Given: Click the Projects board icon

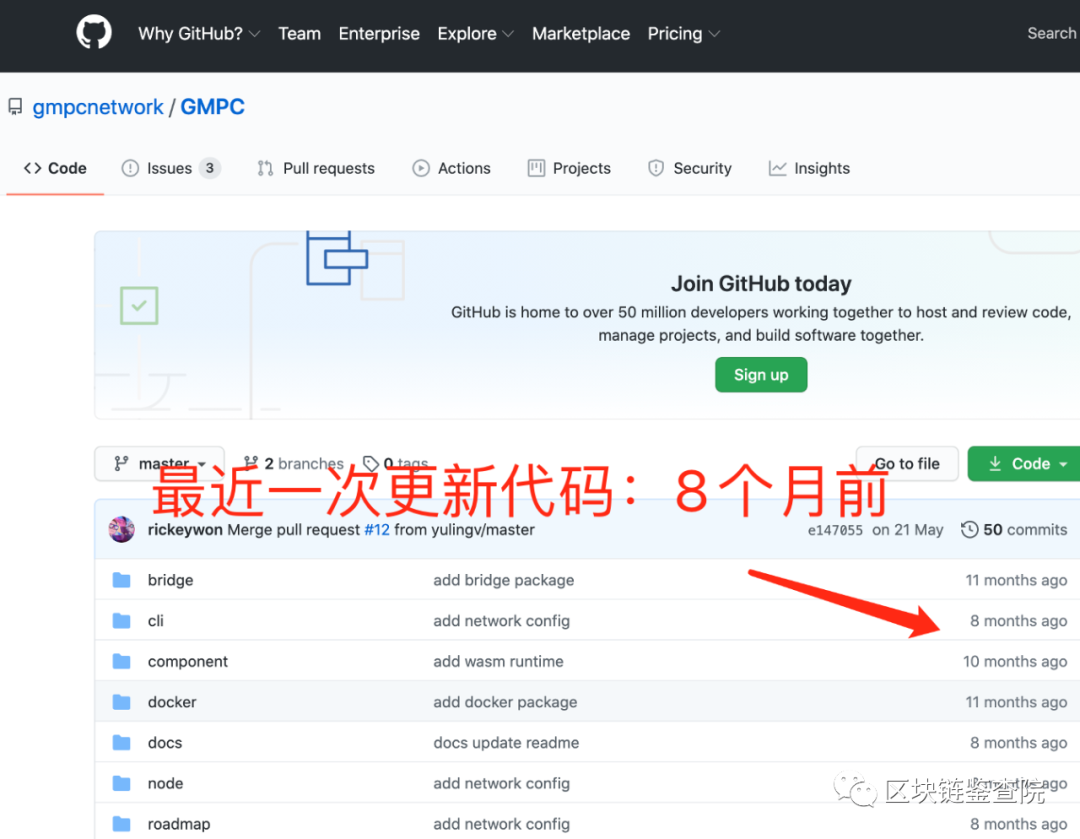Looking at the screenshot, I should (x=536, y=168).
